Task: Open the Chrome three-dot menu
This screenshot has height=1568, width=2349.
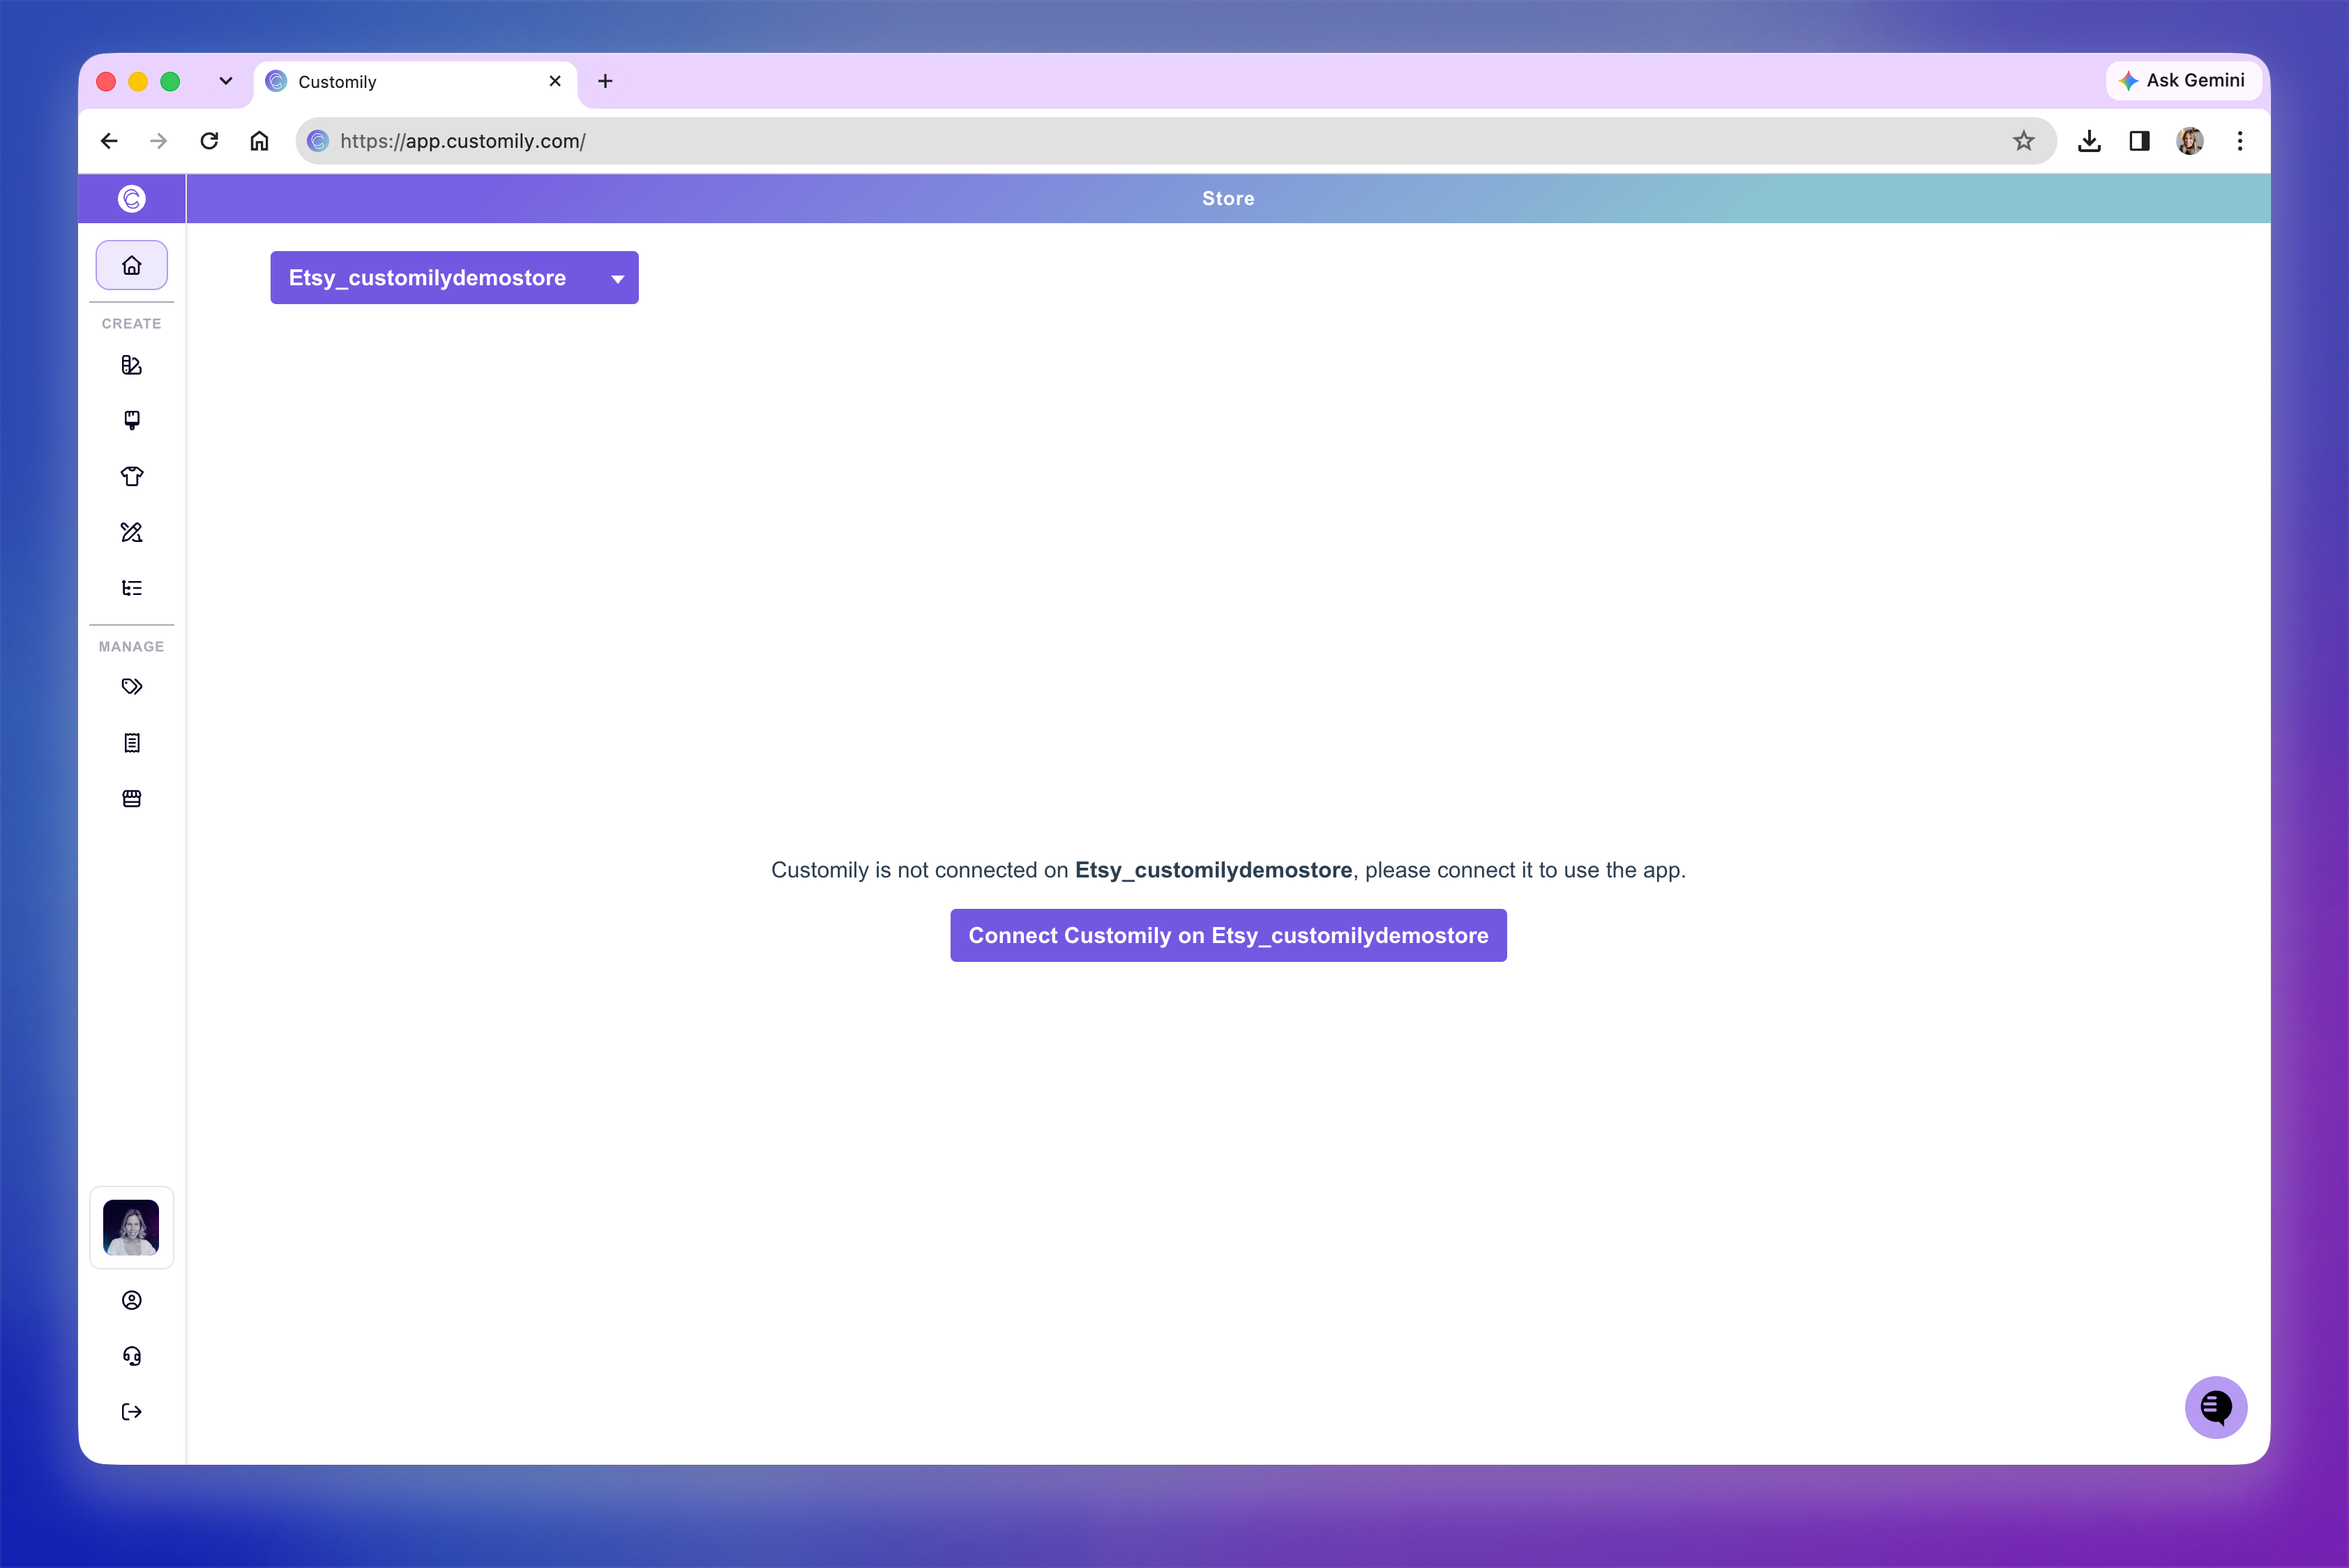Action: [2240, 141]
